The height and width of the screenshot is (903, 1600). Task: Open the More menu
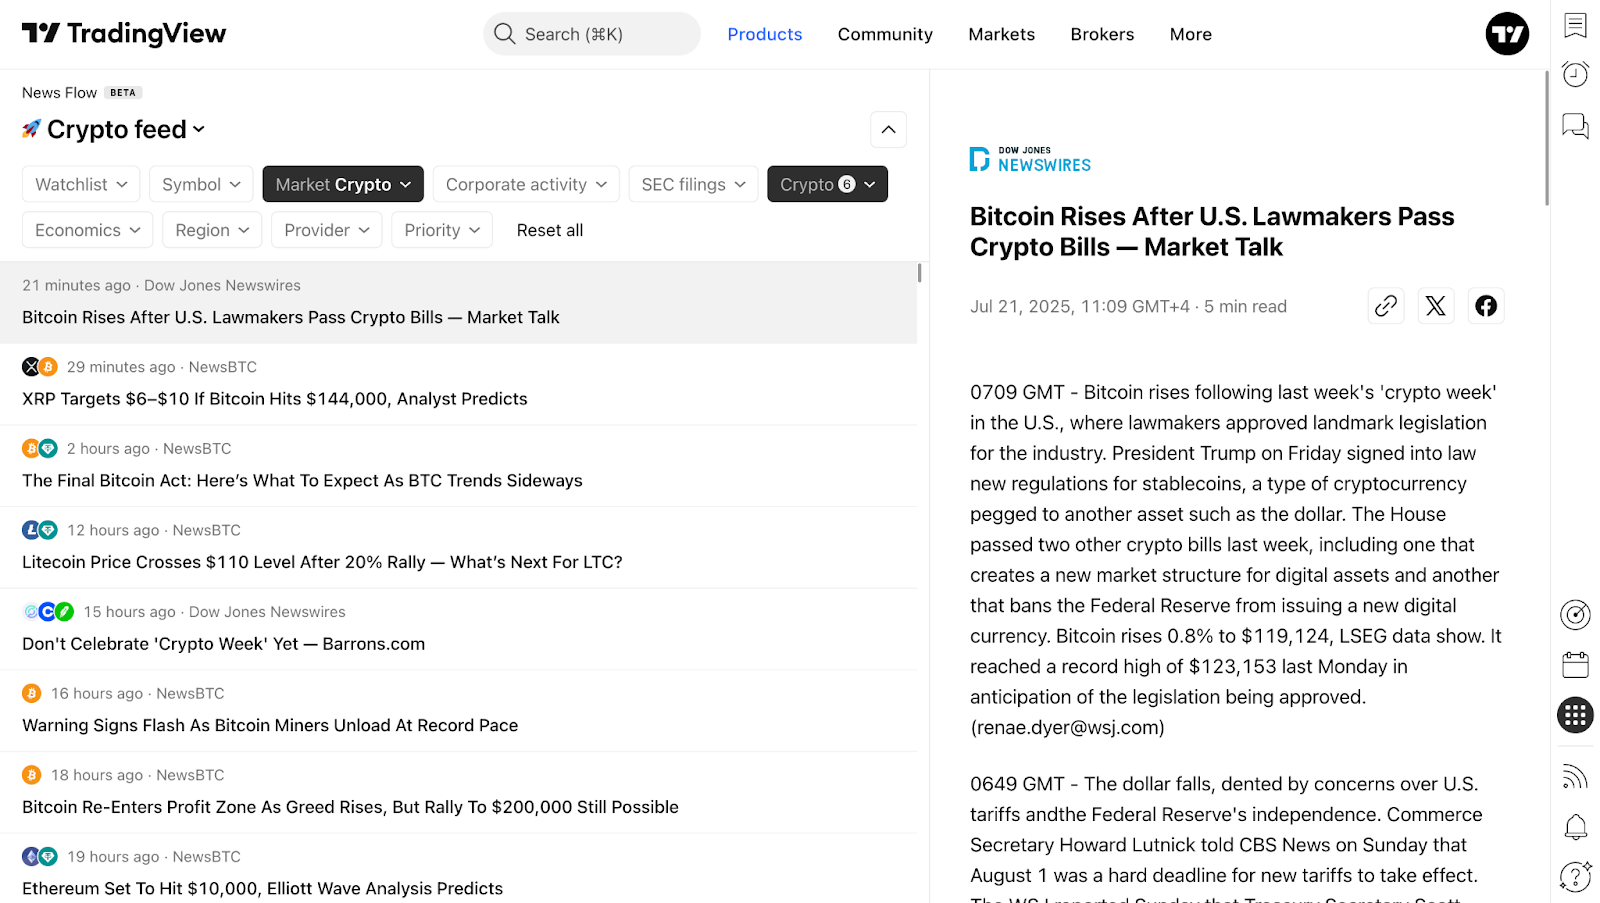[x=1190, y=34]
